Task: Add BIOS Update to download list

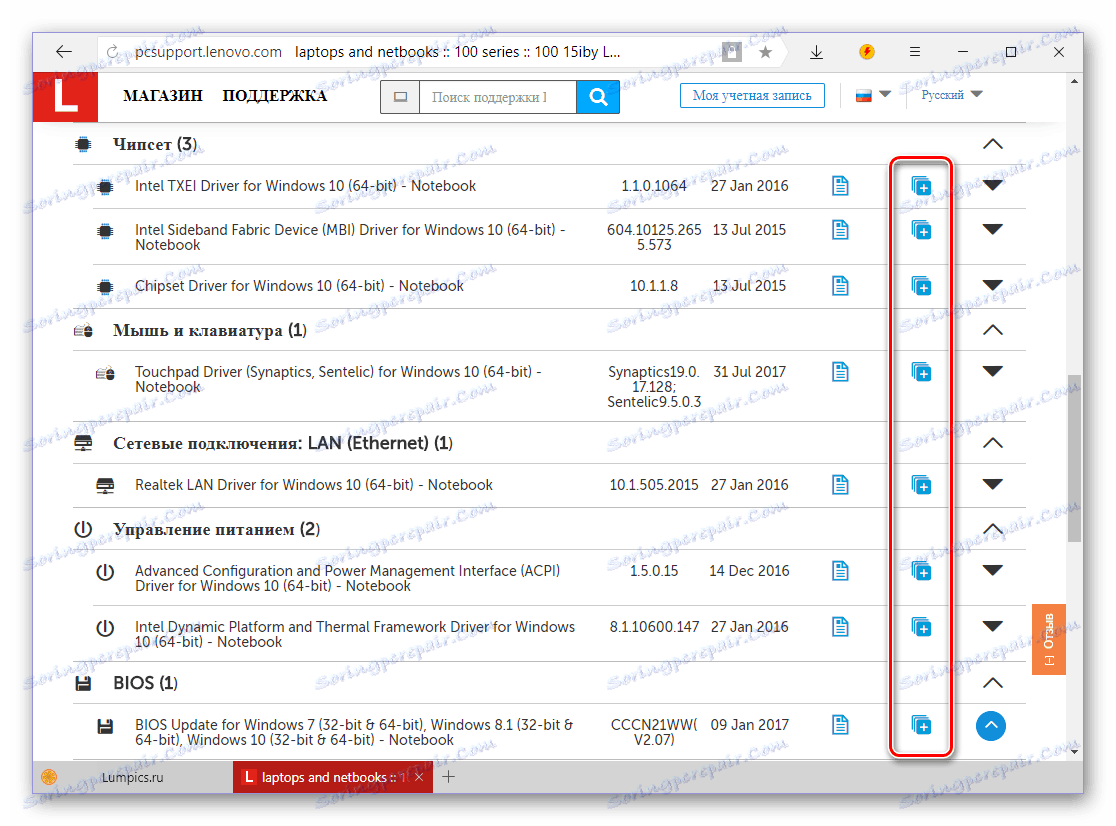Action: click(x=921, y=725)
